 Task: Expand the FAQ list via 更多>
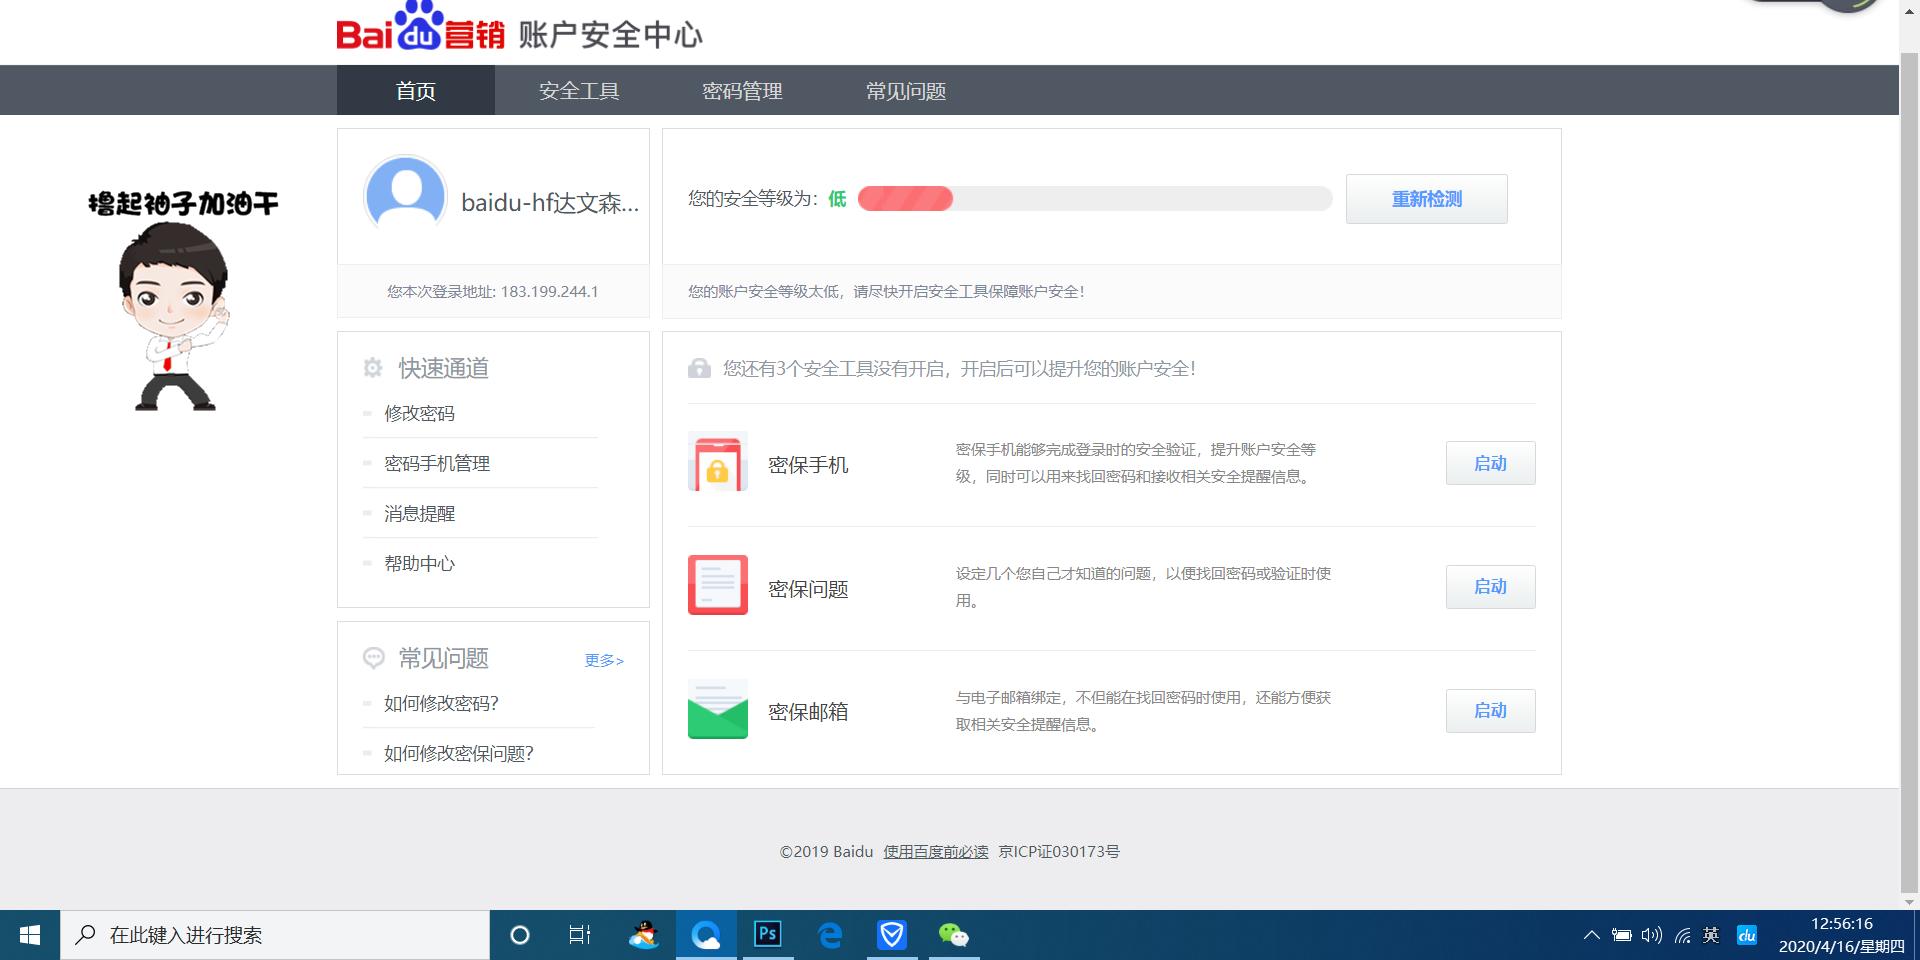point(602,660)
